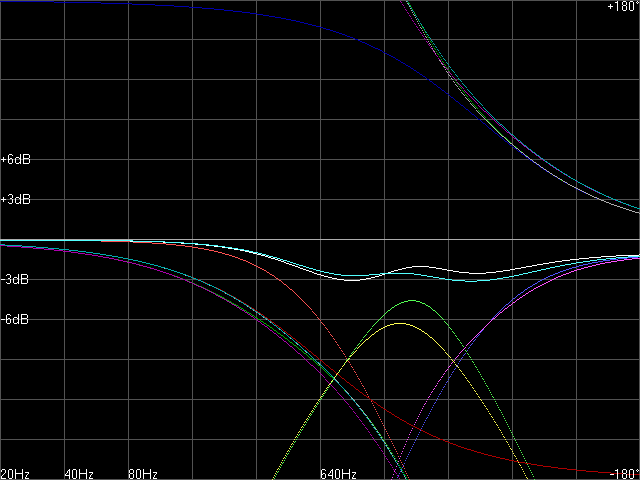The height and width of the screenshot is (480, 640).
Task: Click the -180° phase axis label
Action: [x=624, y=473]
